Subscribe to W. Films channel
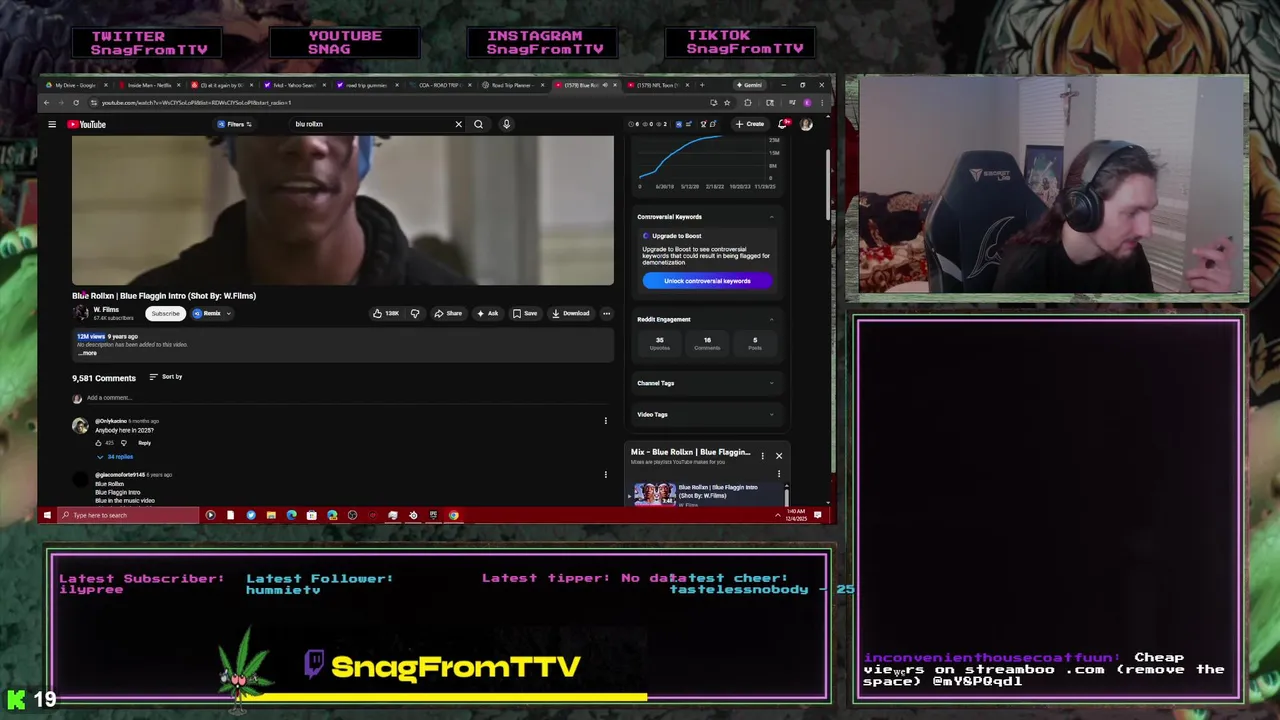The width and height of the screenshot is (1280, 720). (165, 313)
